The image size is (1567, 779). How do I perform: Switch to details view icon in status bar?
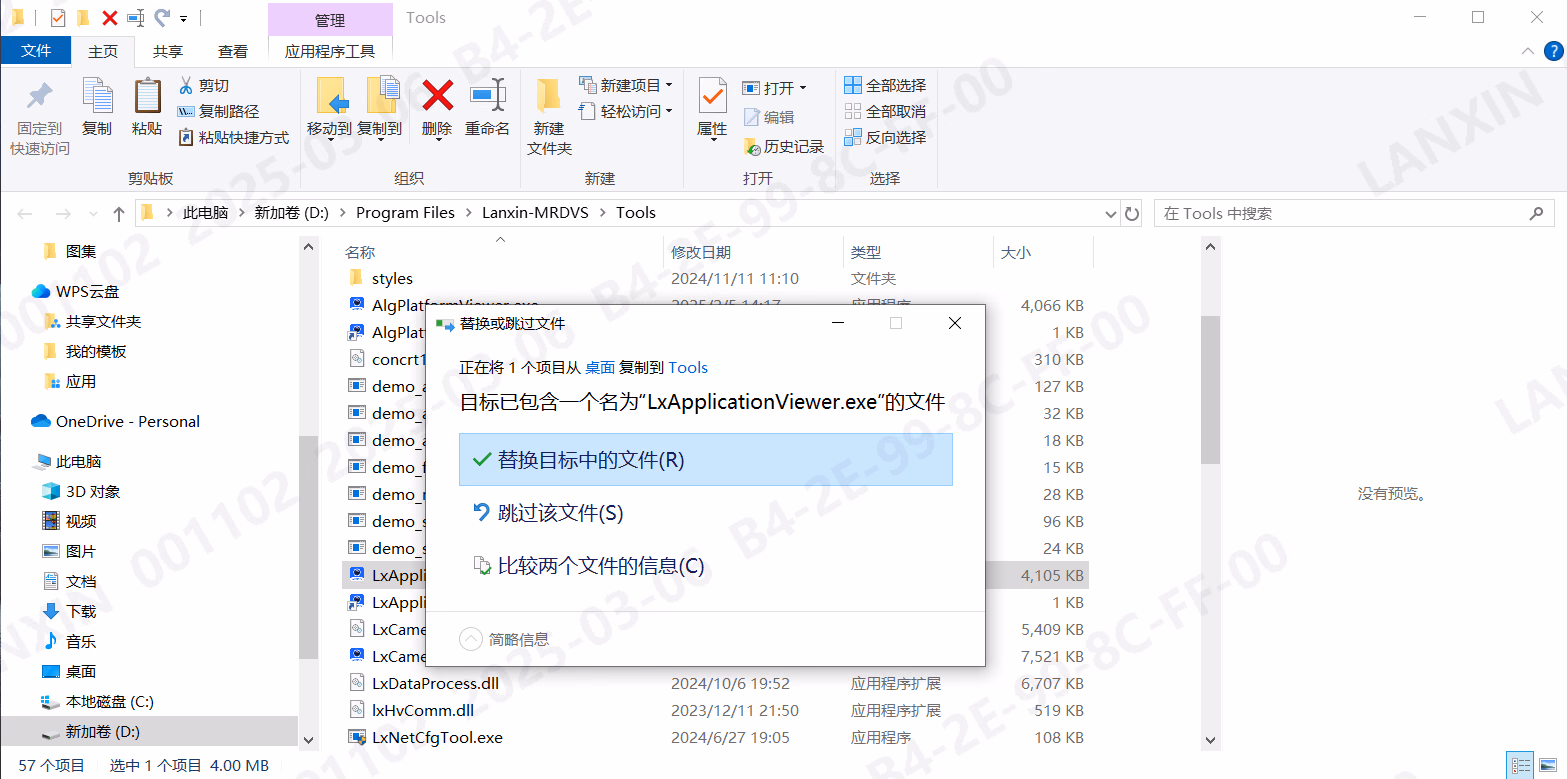(1519, 766)
